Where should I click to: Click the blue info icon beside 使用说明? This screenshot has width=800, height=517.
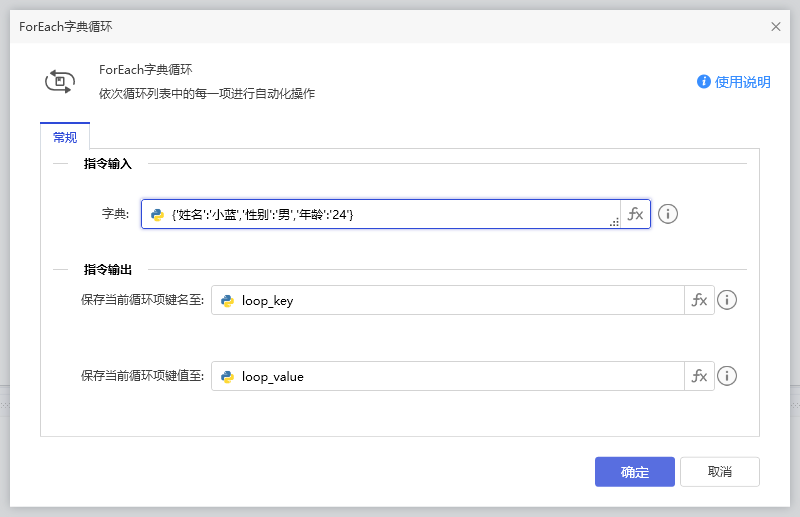(x=704, y=82)
